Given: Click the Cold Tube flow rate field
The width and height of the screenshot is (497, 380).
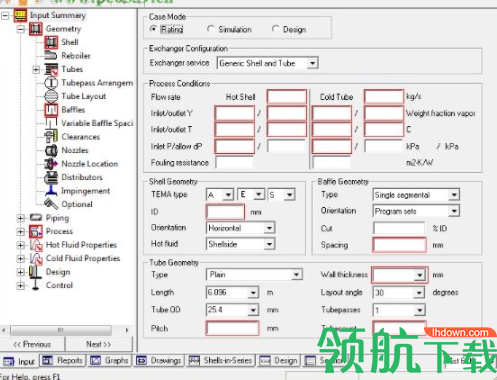Looking at the screenshot, I should [384, 97].
